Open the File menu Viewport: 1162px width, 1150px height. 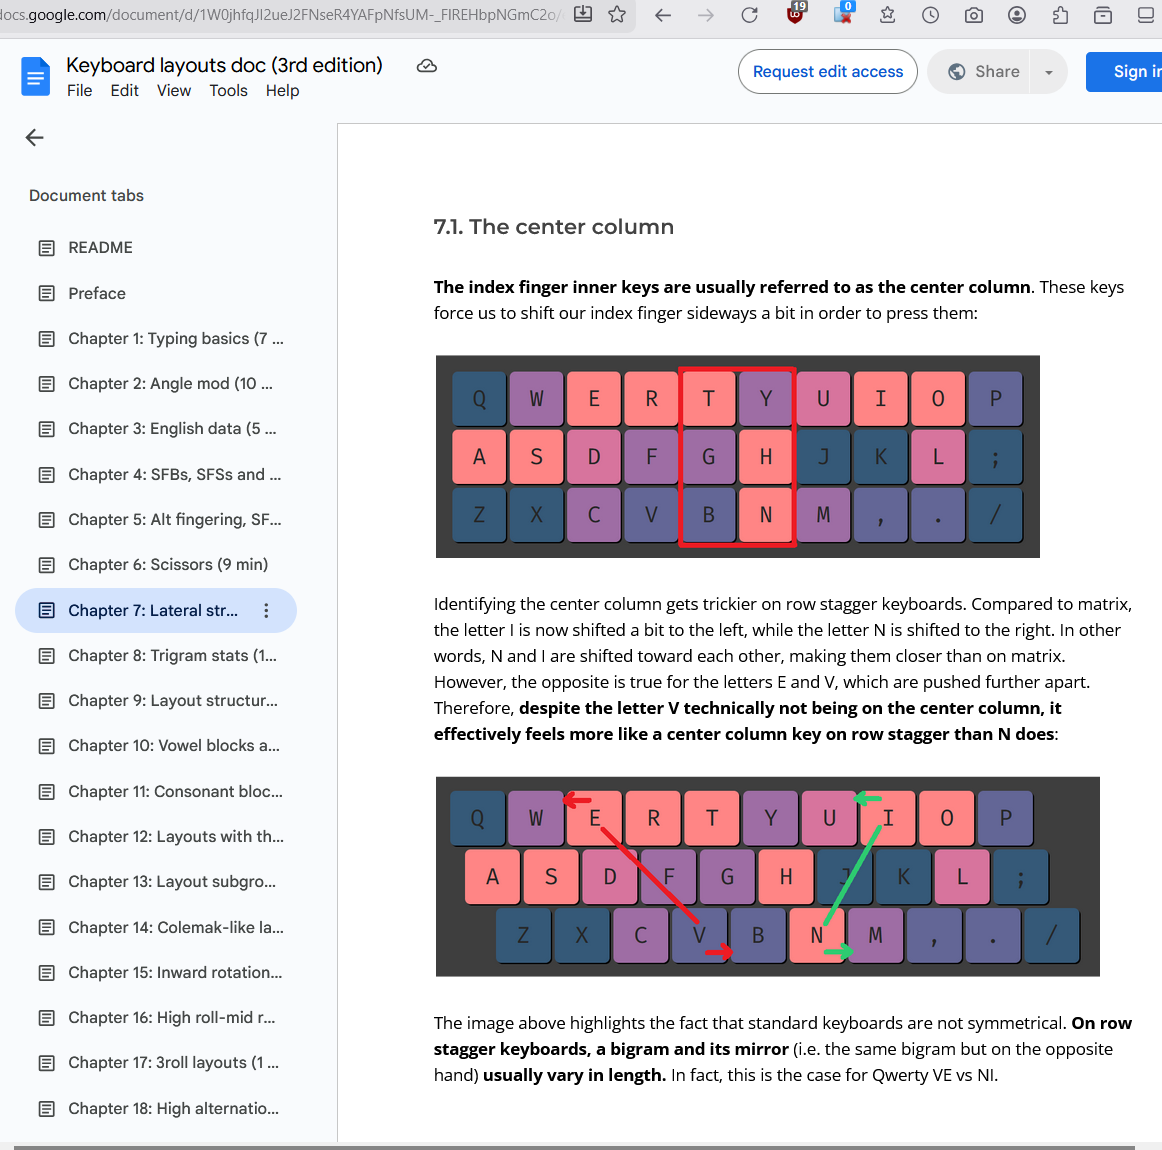coord(79,90)
